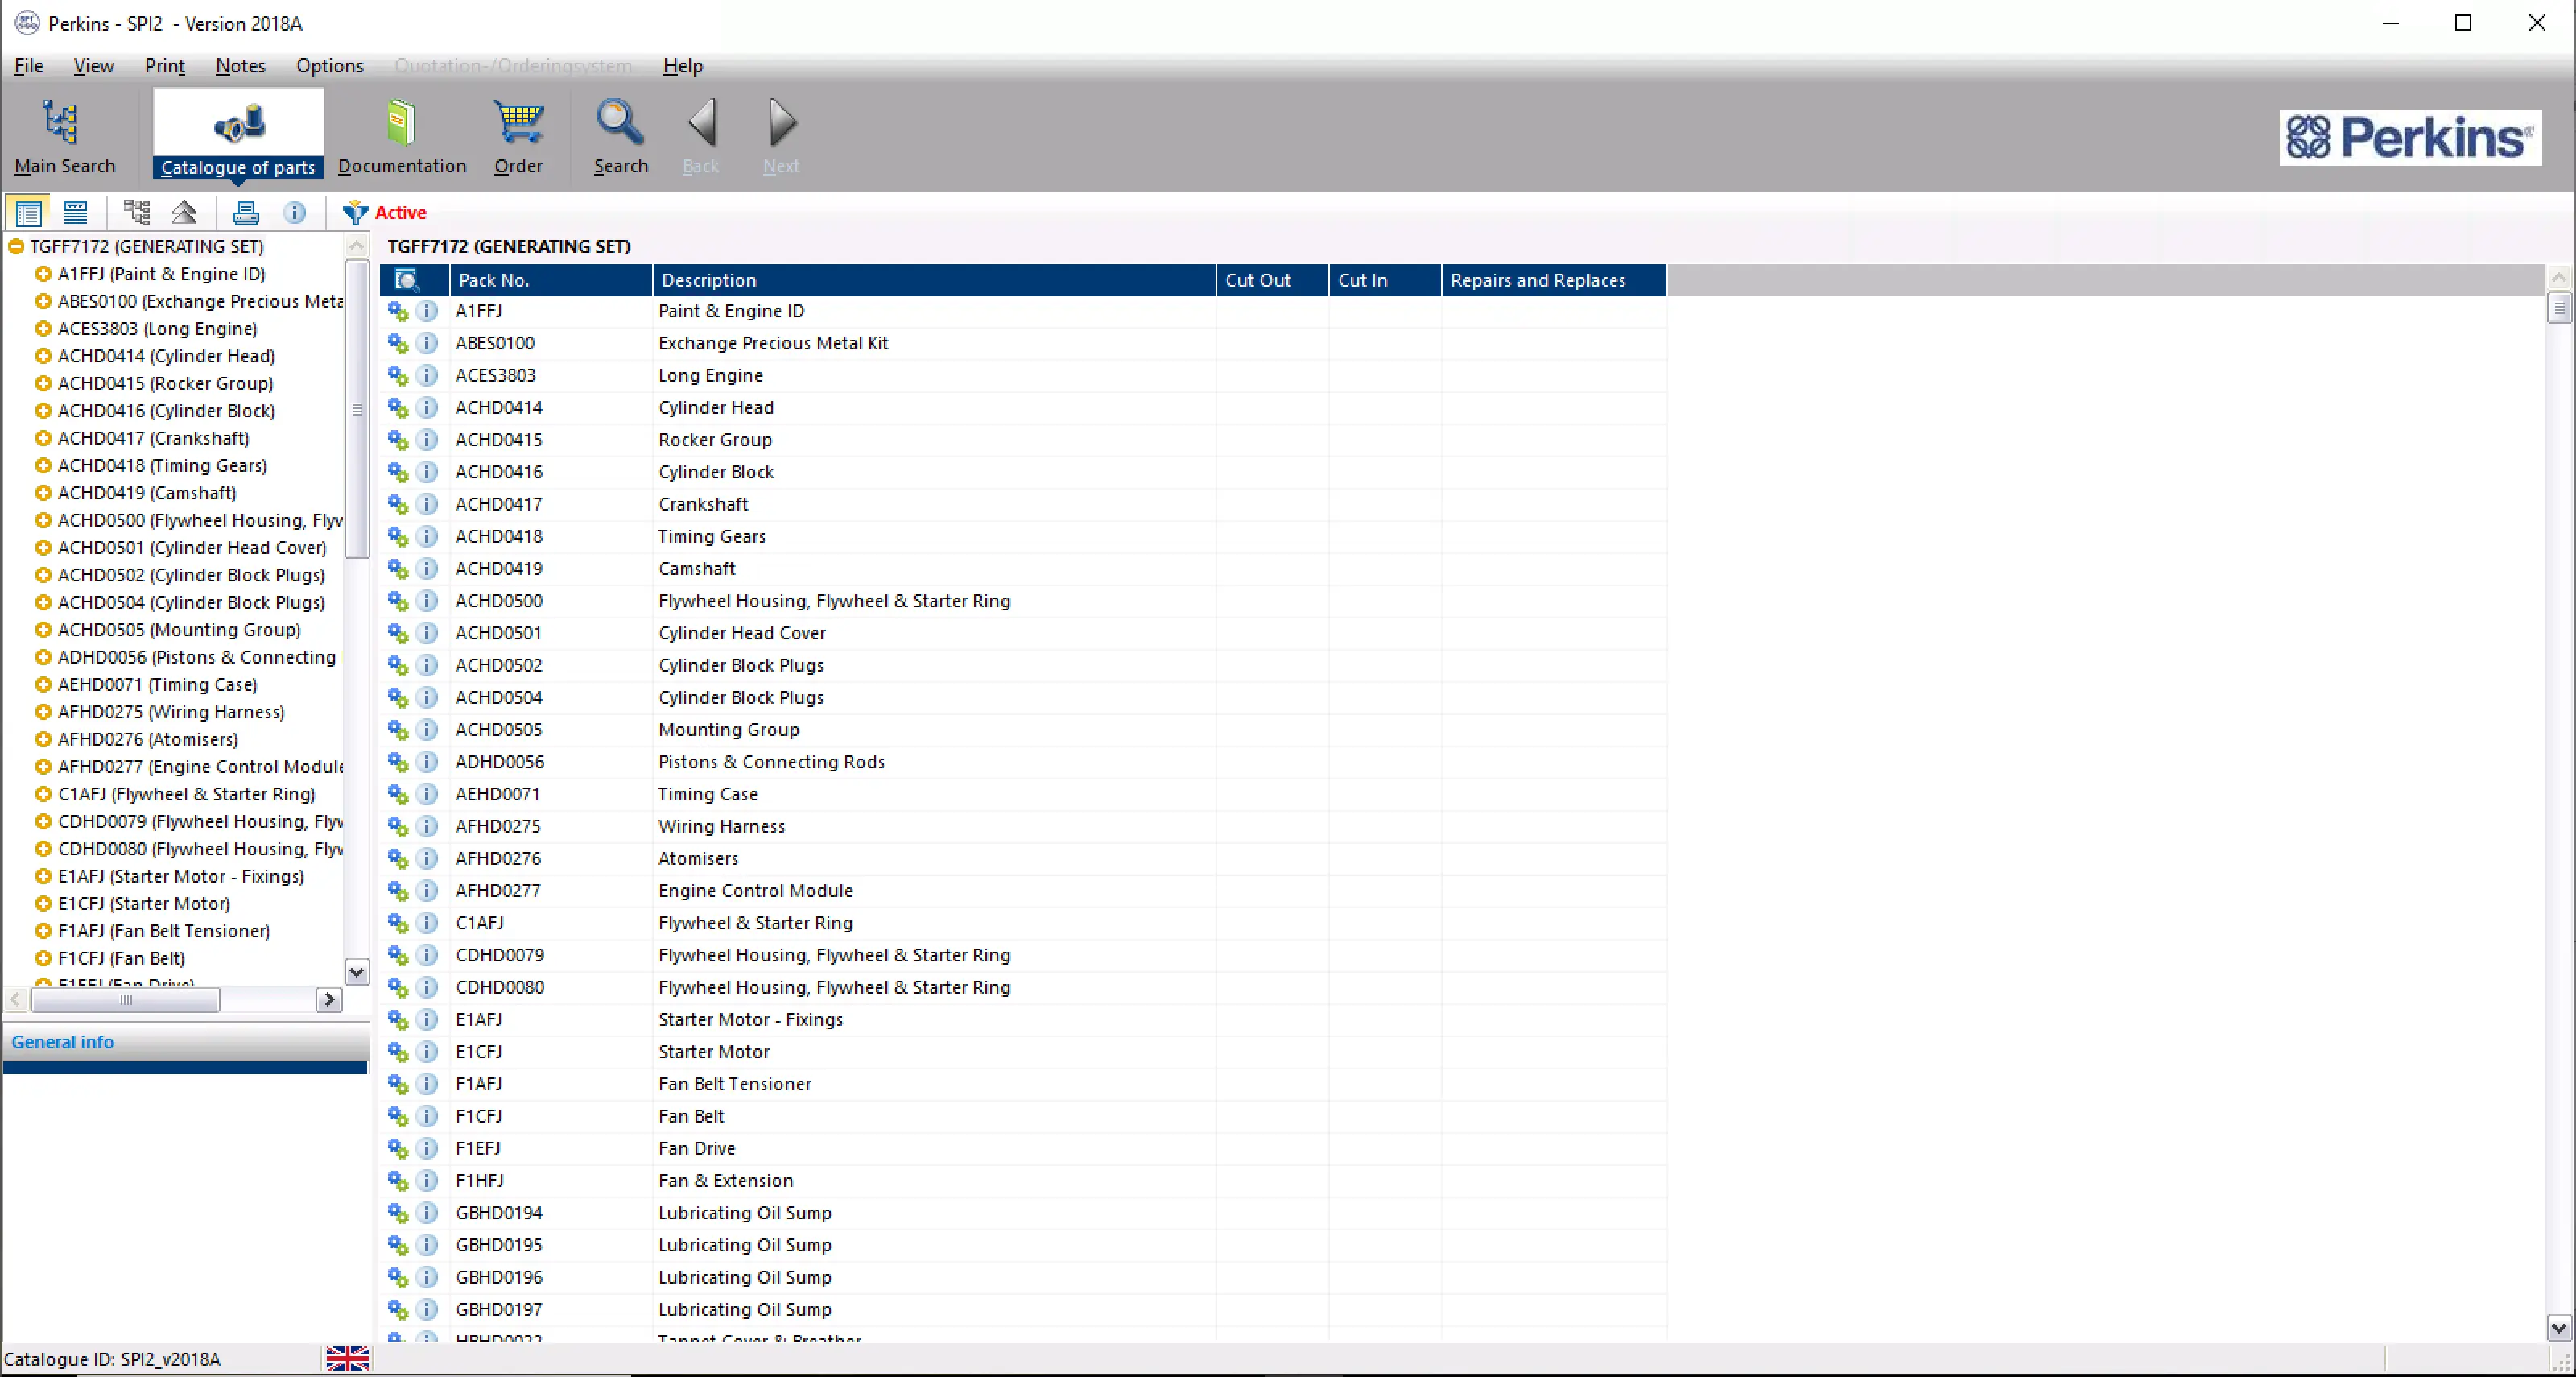The height and width of the screenshot is (1377, 2576).
Task: Toggle the Active filter funnel
Action: click(x=355, y=212)
